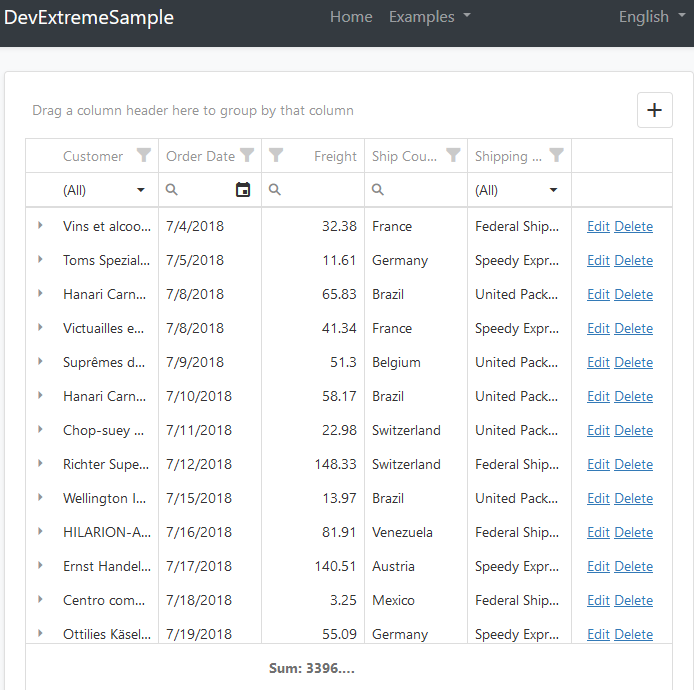This screenshot has height=690, width=694.
Task: Open the Ship Country column filter icon
Action: pyautogui.click(x=453, y=156)
